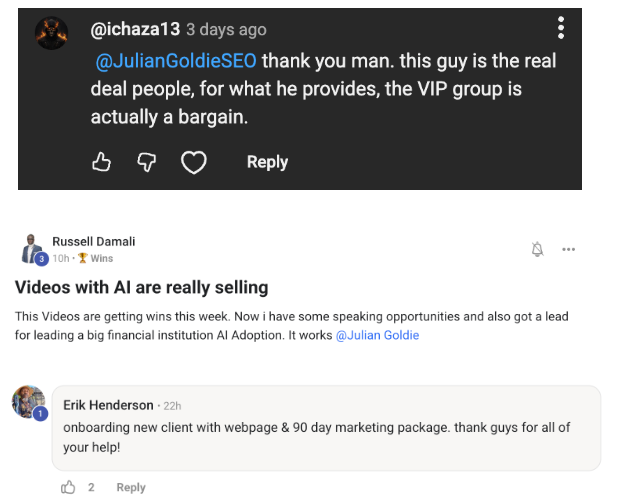621x501 pixels.
Task: Open the vertical three-dot menu on @ichaza13 comment
Action: 561,28
